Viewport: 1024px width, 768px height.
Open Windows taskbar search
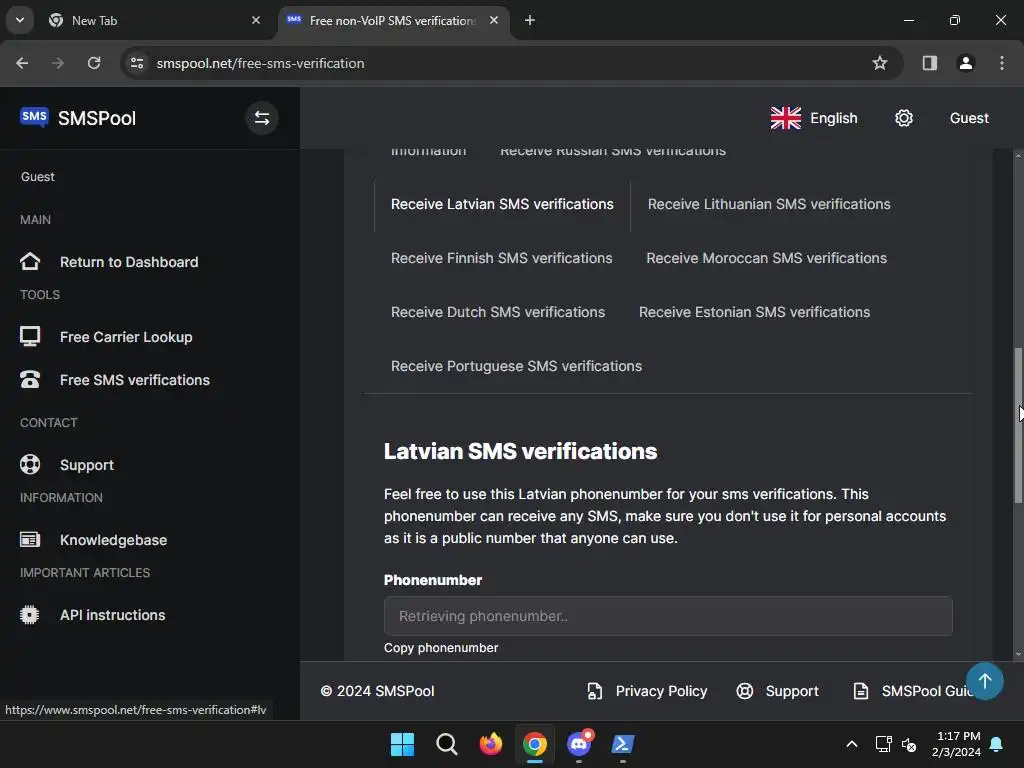click(x=447, y=744)
